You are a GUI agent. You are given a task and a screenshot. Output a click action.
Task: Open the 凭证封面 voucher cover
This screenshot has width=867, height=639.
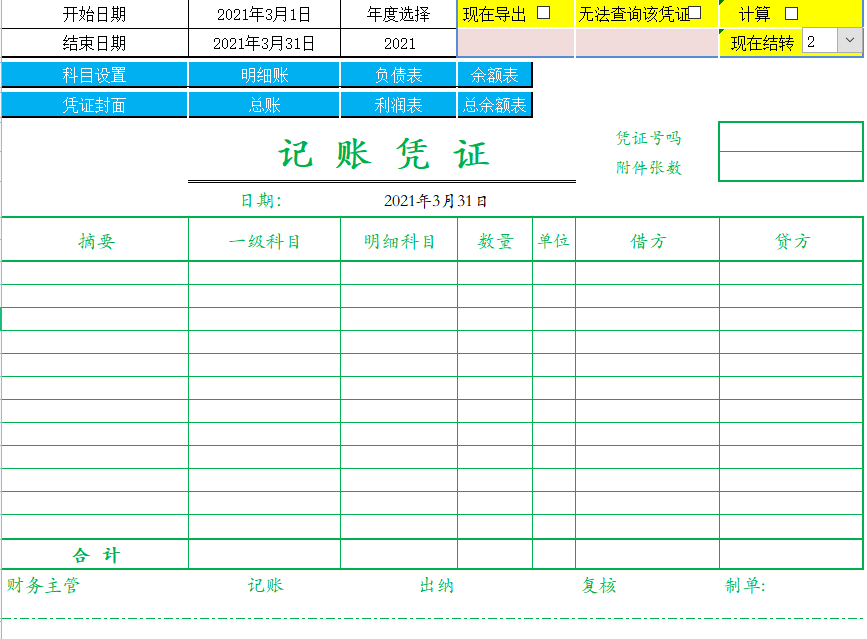(x=95, y=103)
